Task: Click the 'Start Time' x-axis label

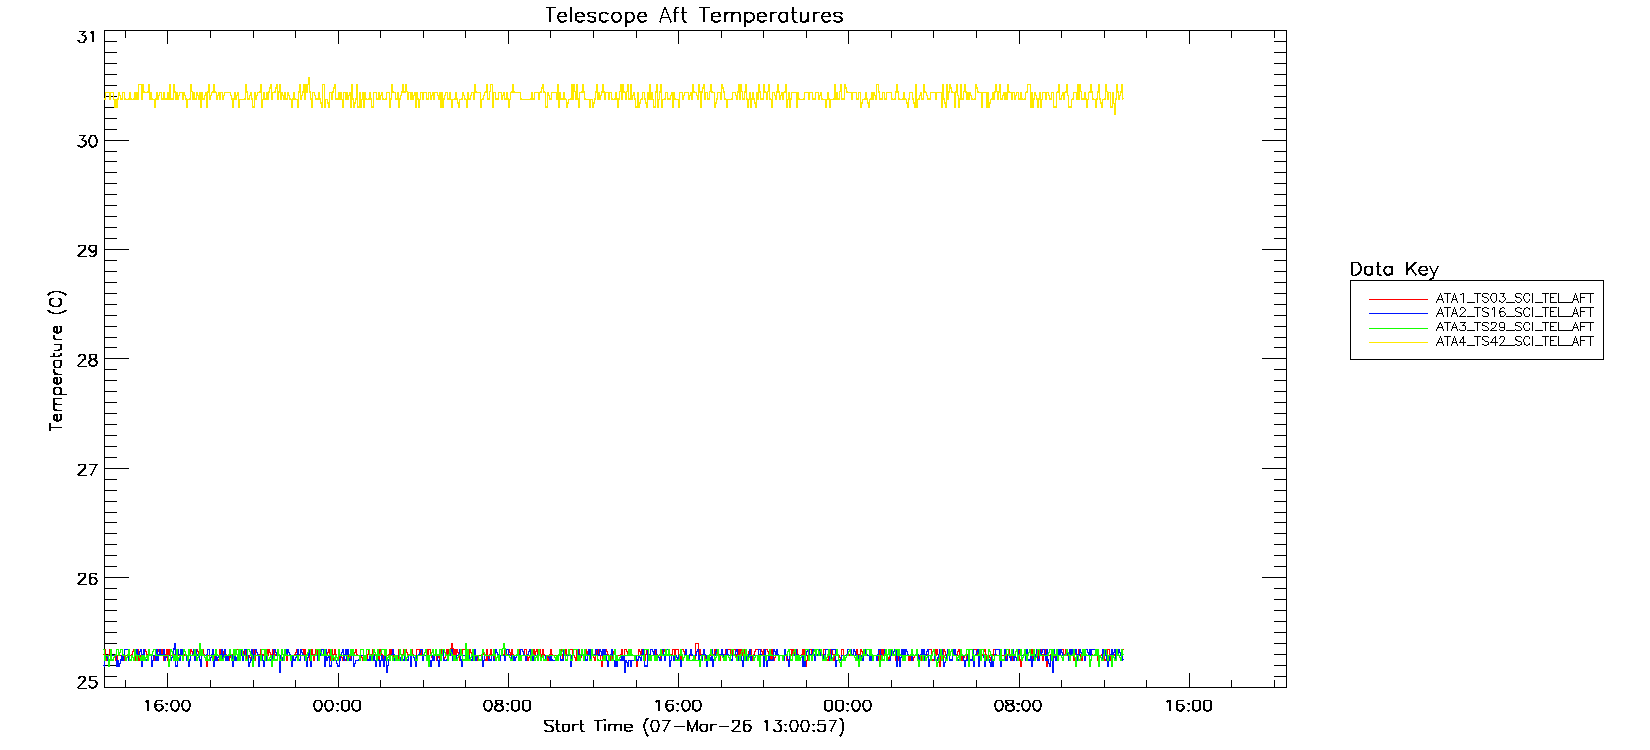Action: click(694, 727)
